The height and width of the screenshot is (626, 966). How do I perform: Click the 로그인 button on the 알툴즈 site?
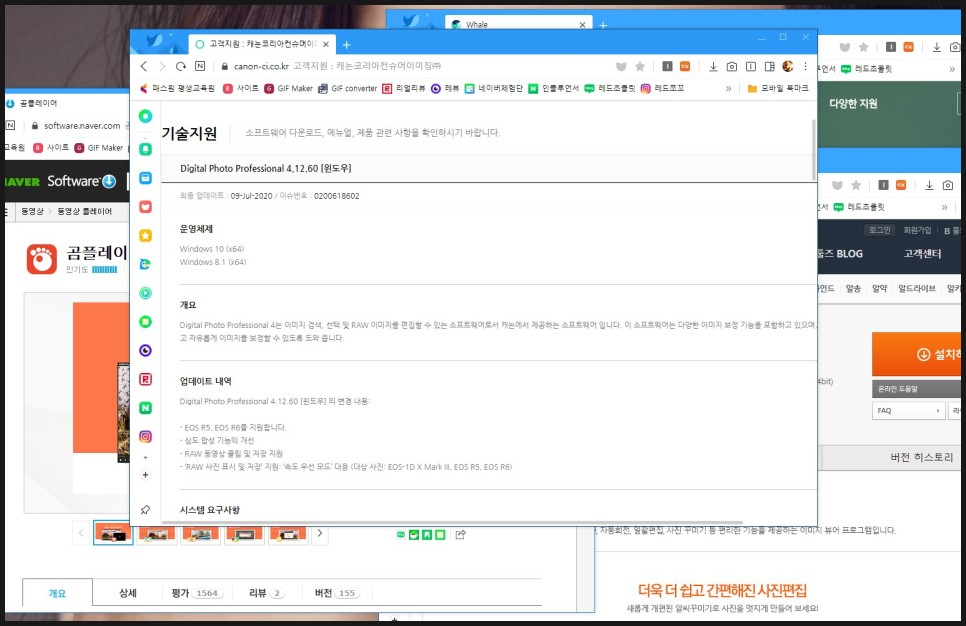click(x=880, y=230)
